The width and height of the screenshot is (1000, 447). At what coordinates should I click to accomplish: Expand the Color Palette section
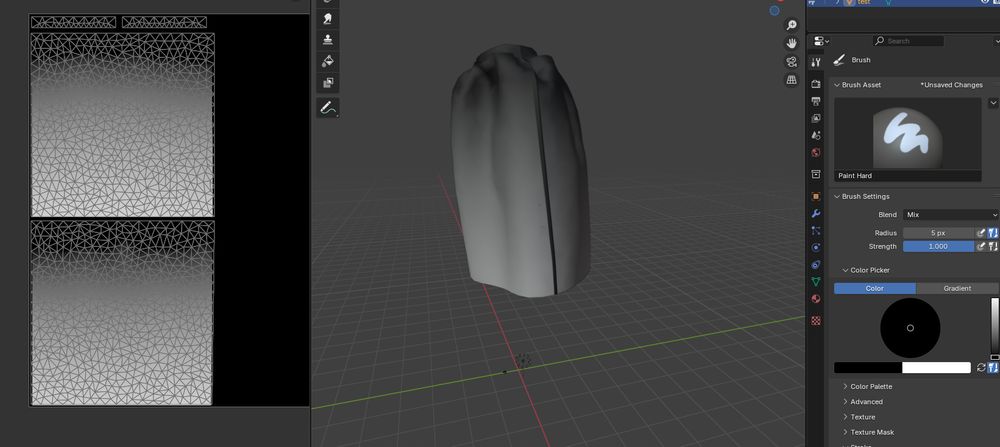(x=845, y=386)
